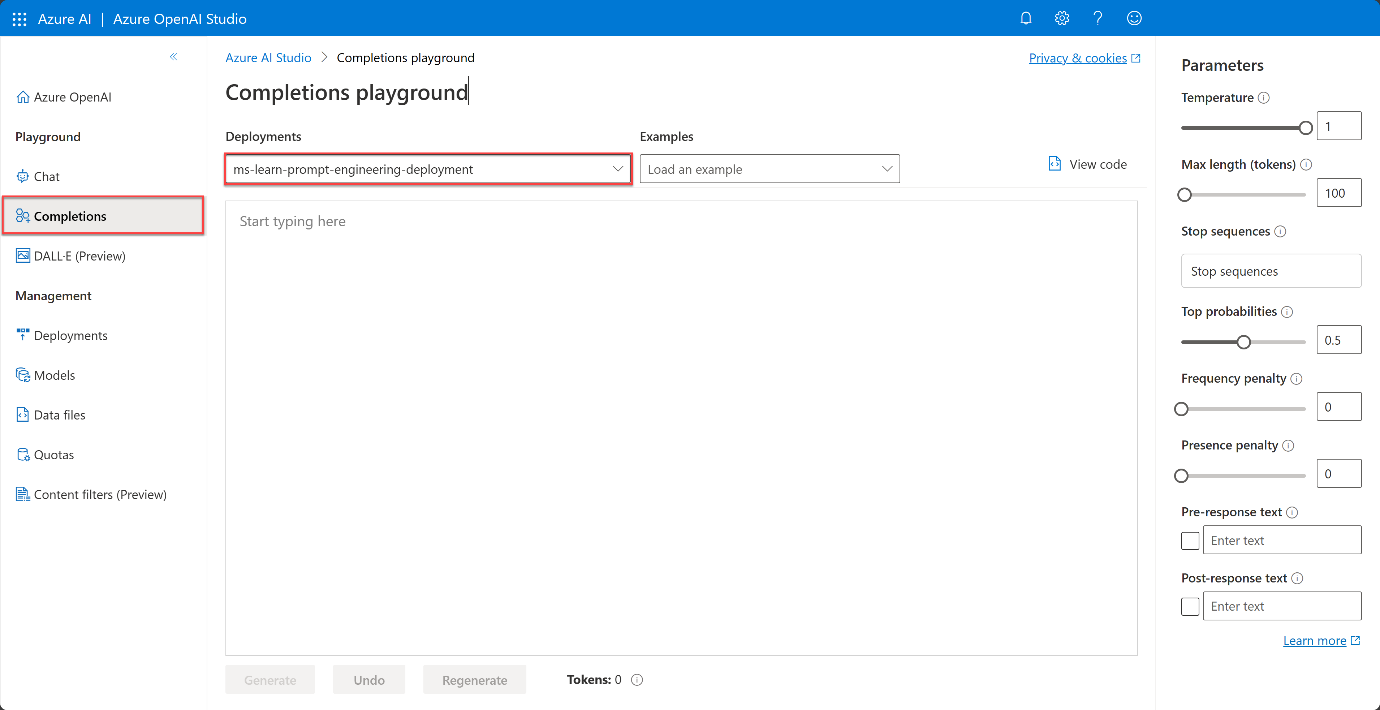Show Frequency penalty info icon
The width and height of the screenshot is (1380, 710).
pos(1297,379)
